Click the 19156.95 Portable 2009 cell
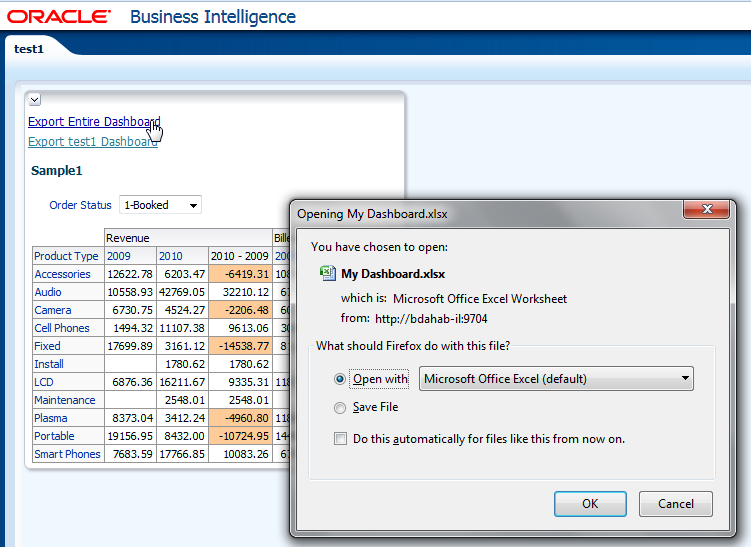 [x=130, y=436]
